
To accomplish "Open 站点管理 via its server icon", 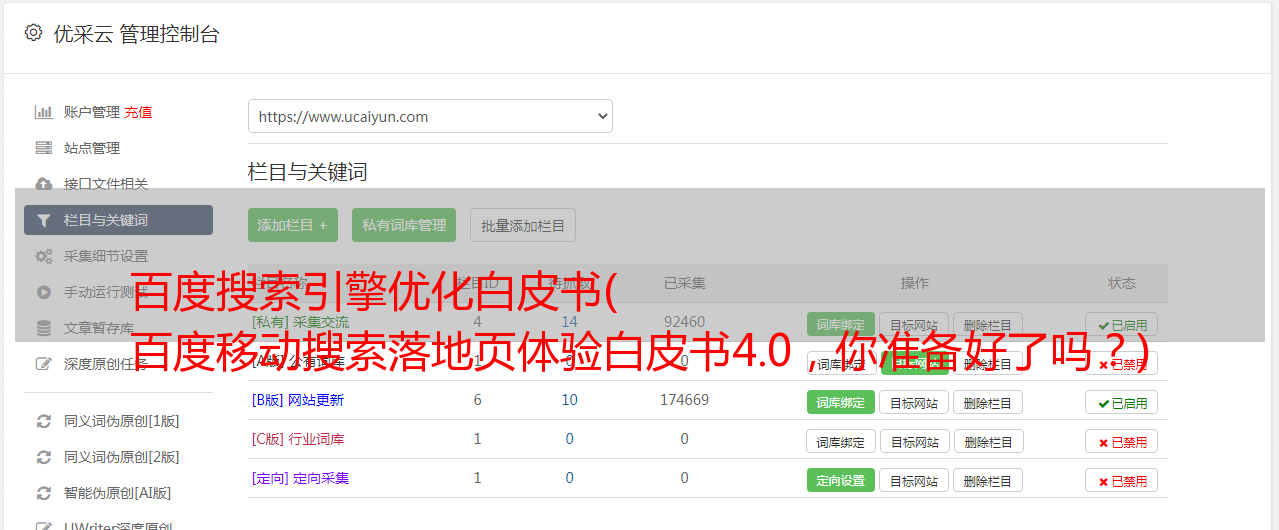I will point(43,148).
